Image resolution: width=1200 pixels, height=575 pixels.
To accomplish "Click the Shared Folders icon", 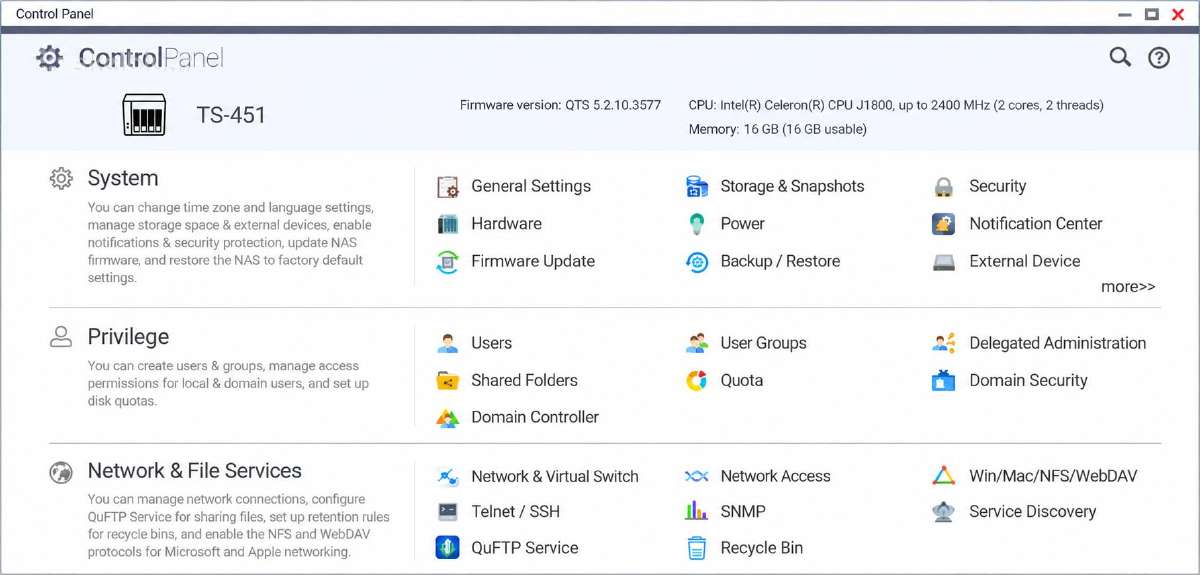I will 448,381.
